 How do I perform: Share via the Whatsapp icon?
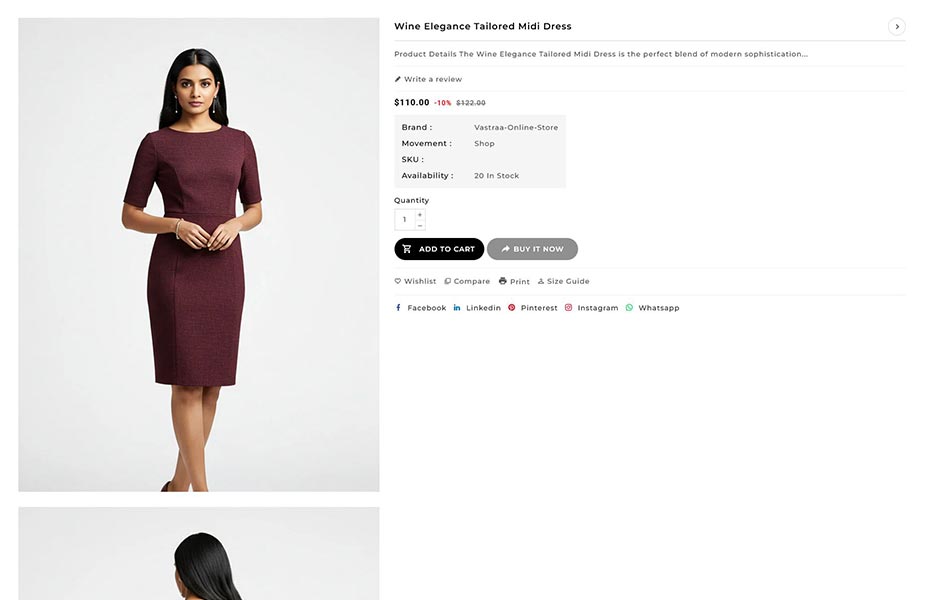click(x=630, y=308)
